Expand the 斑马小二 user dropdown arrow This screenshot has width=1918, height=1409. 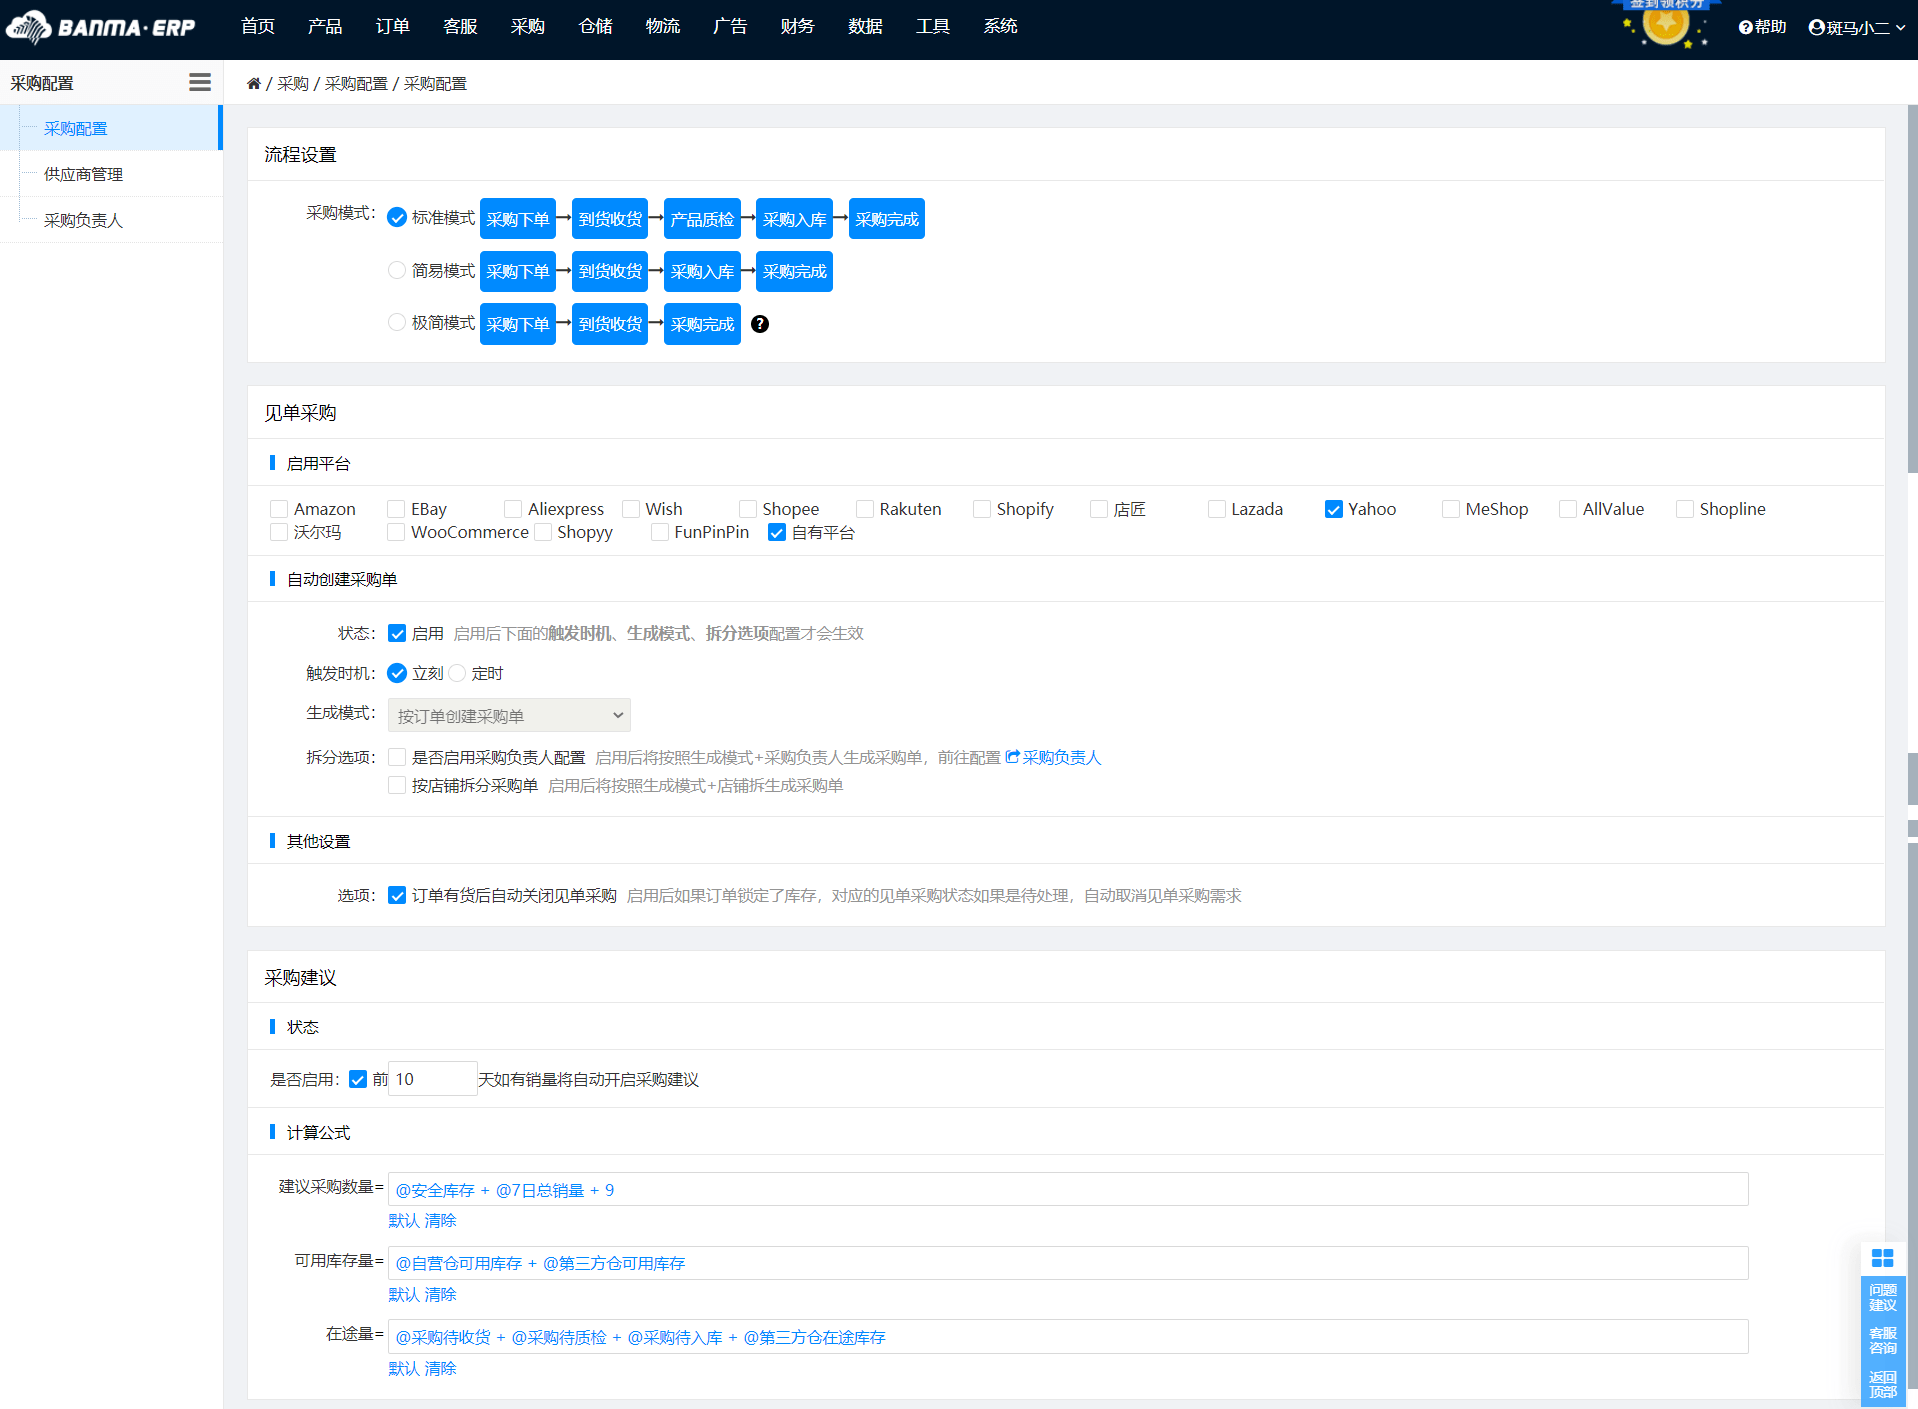tap(1900, 28)
